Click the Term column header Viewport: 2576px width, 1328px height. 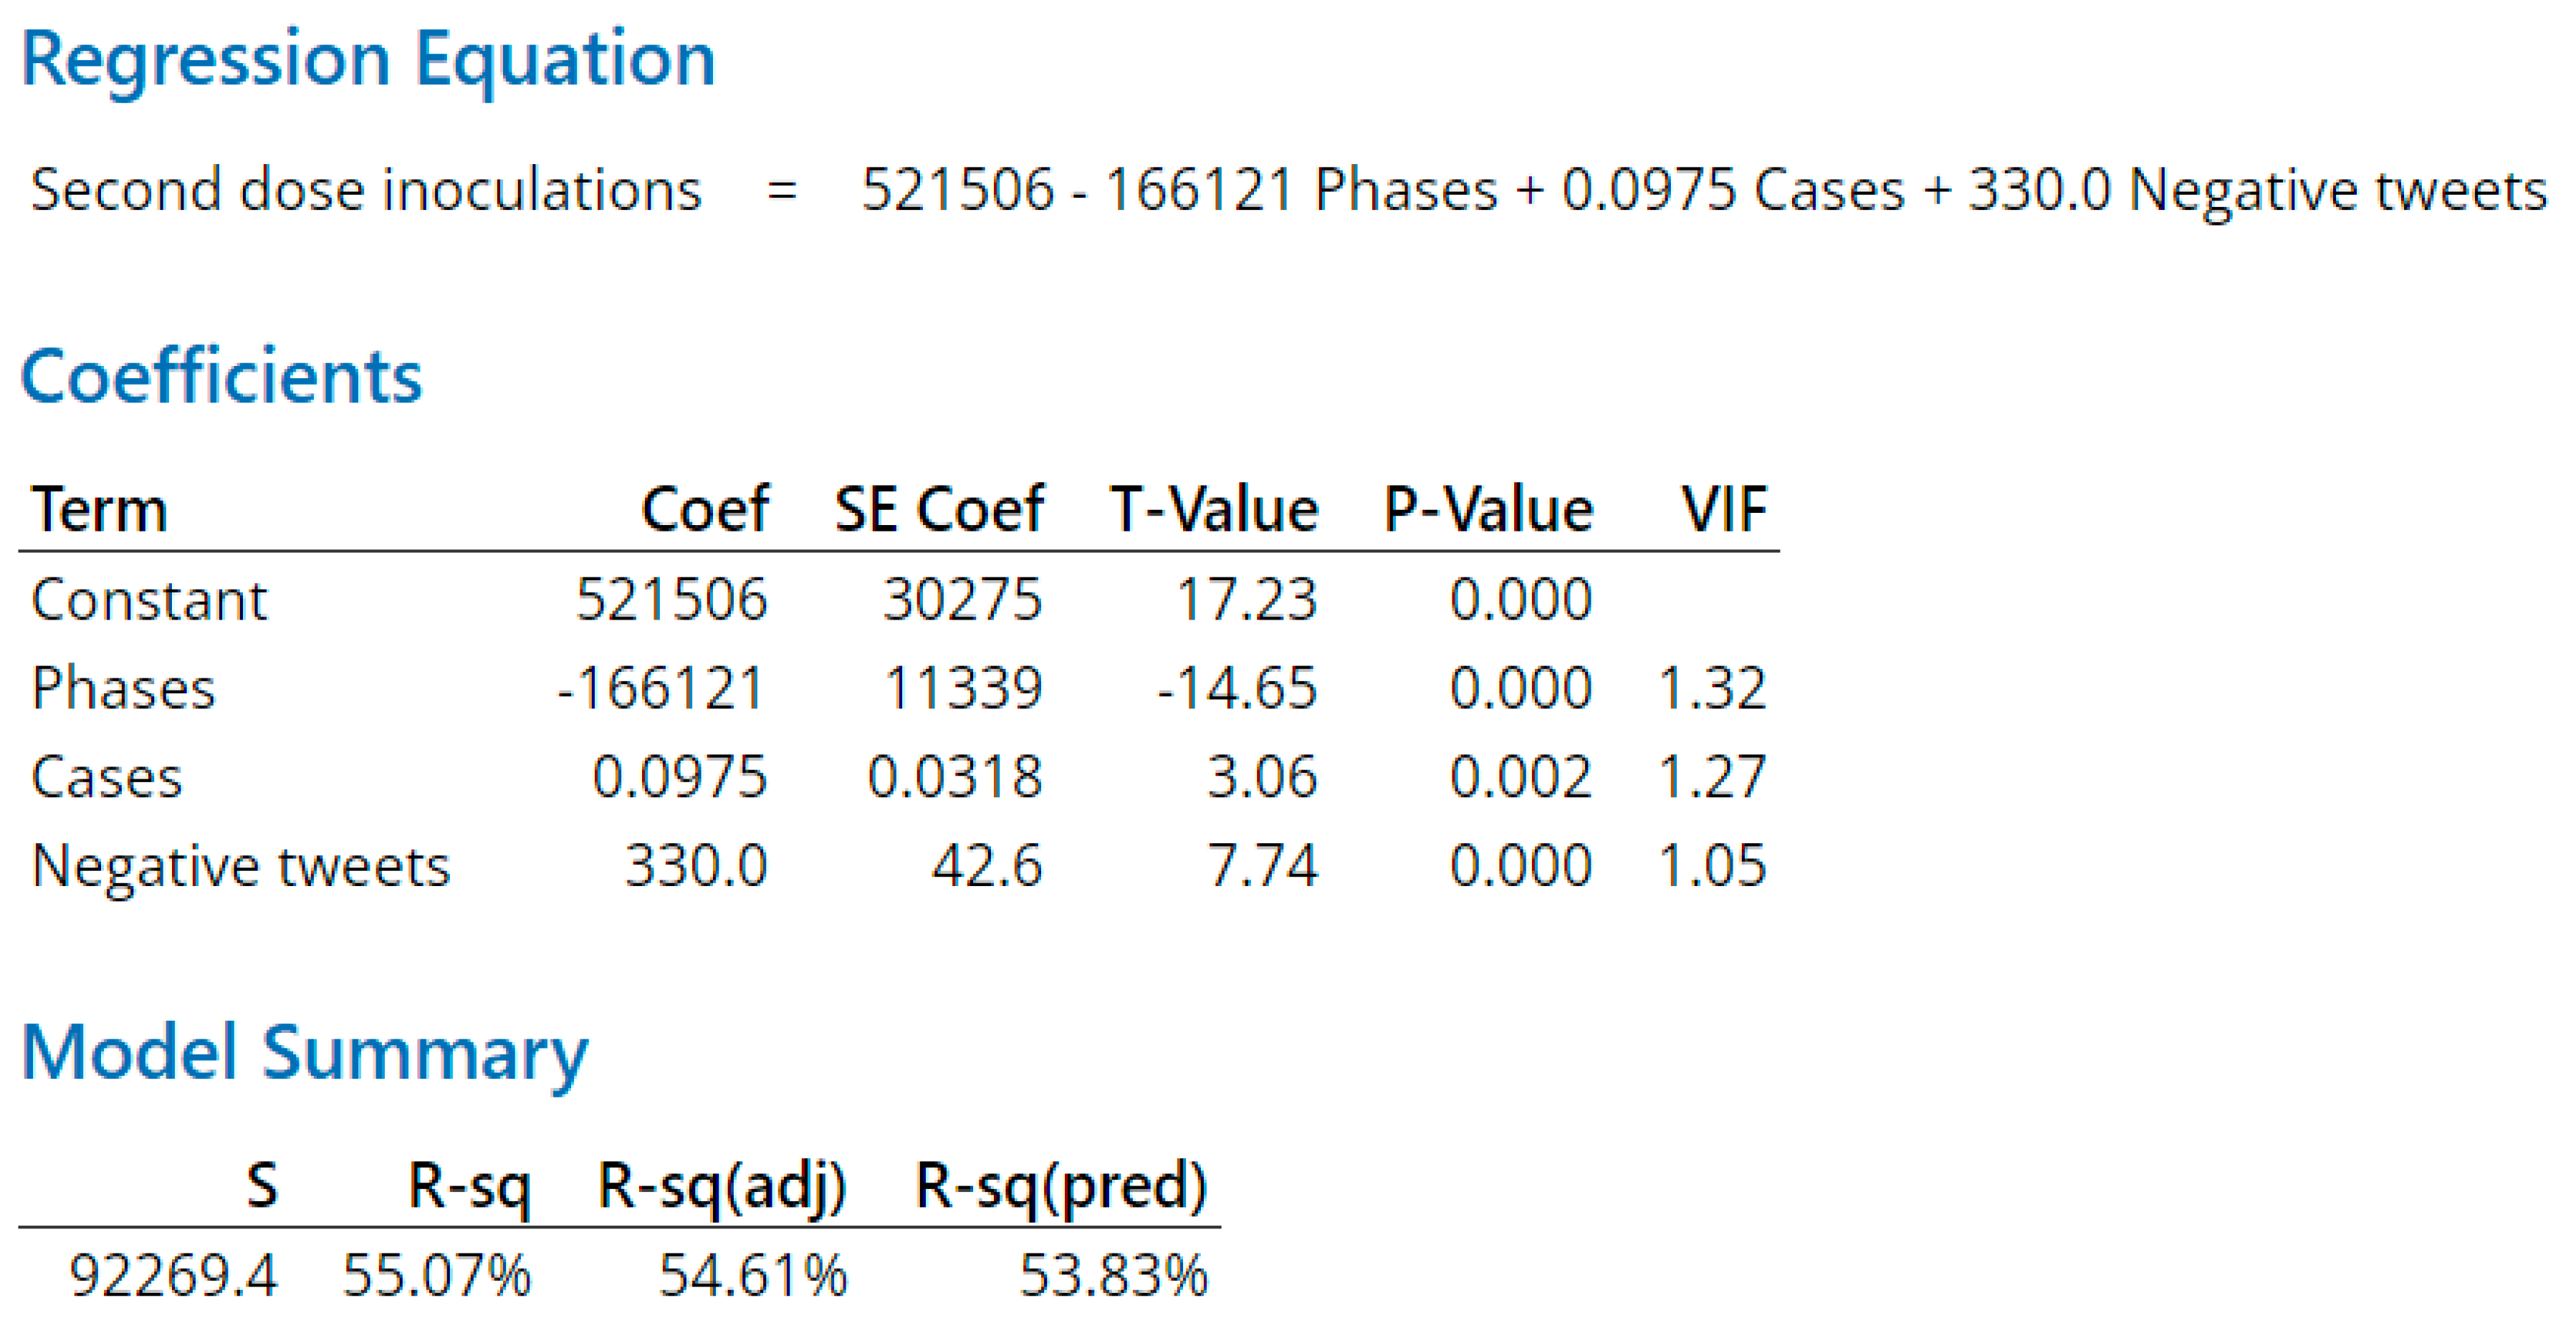tap(99, 509)
